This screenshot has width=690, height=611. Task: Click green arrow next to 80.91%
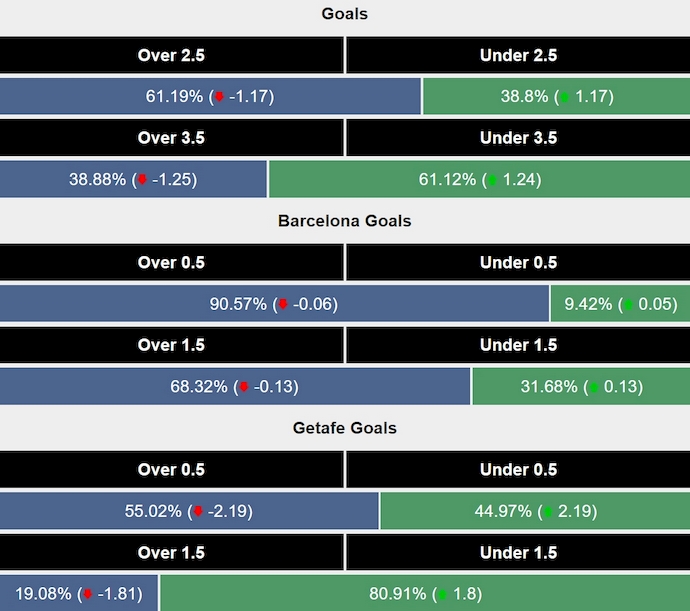(x=439, y=594)
